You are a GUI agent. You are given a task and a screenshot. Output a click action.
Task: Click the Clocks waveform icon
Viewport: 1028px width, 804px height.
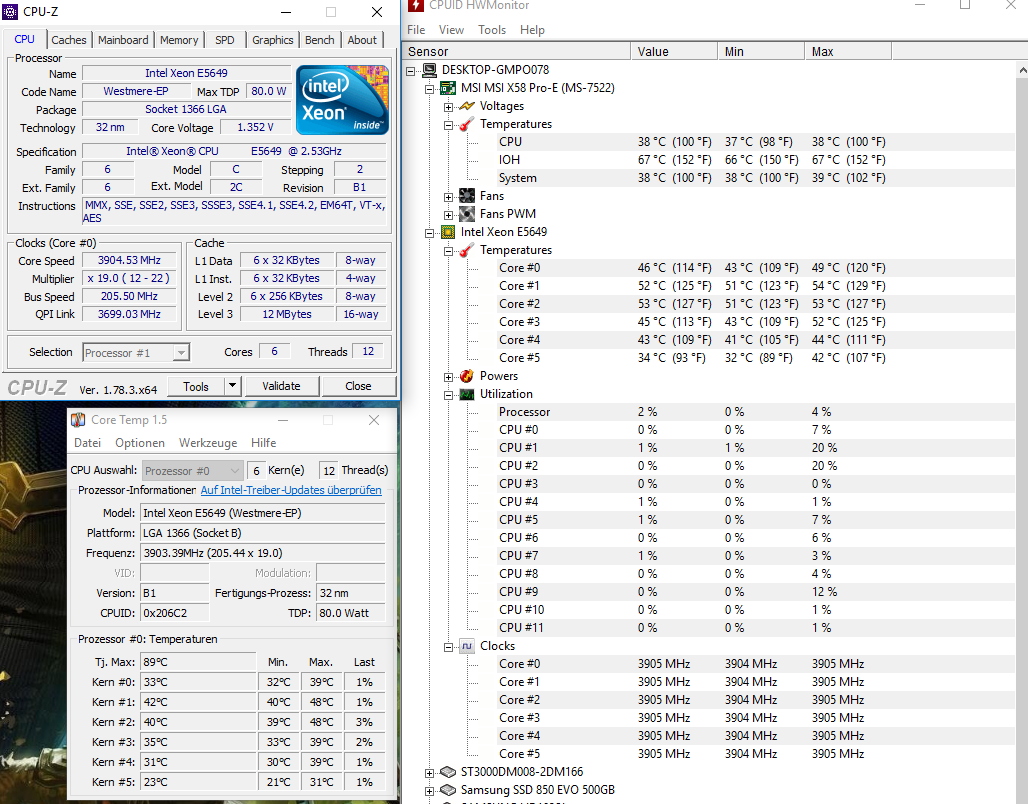pyautogui.click(x=467, y=646)
